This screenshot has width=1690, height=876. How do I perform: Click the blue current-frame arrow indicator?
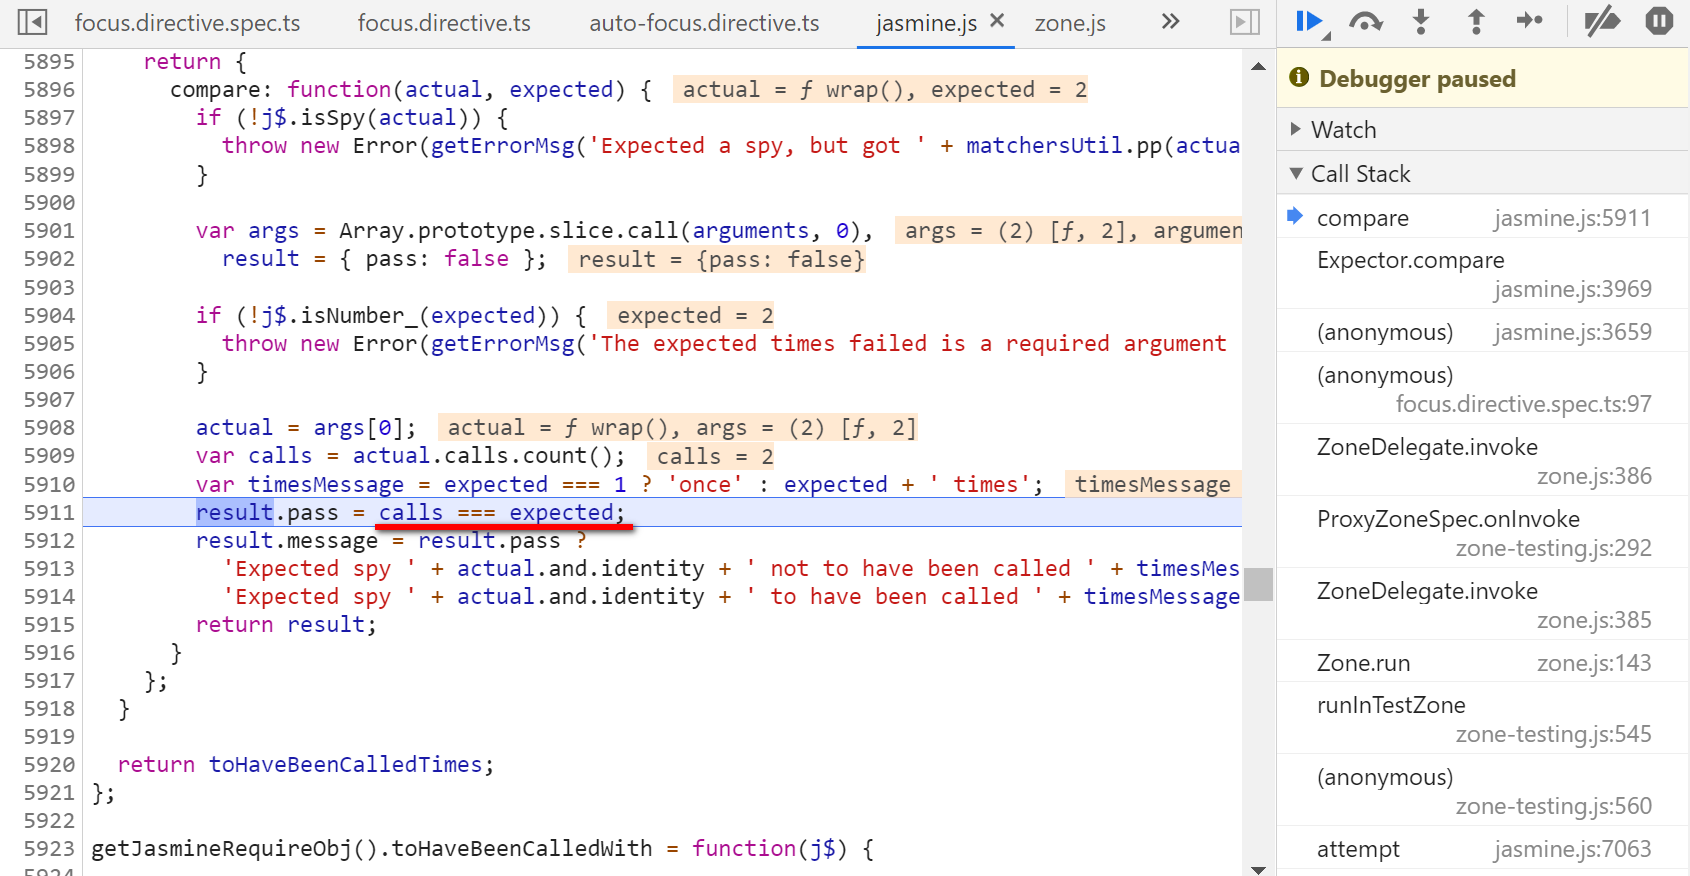[x=1295, y=216]
